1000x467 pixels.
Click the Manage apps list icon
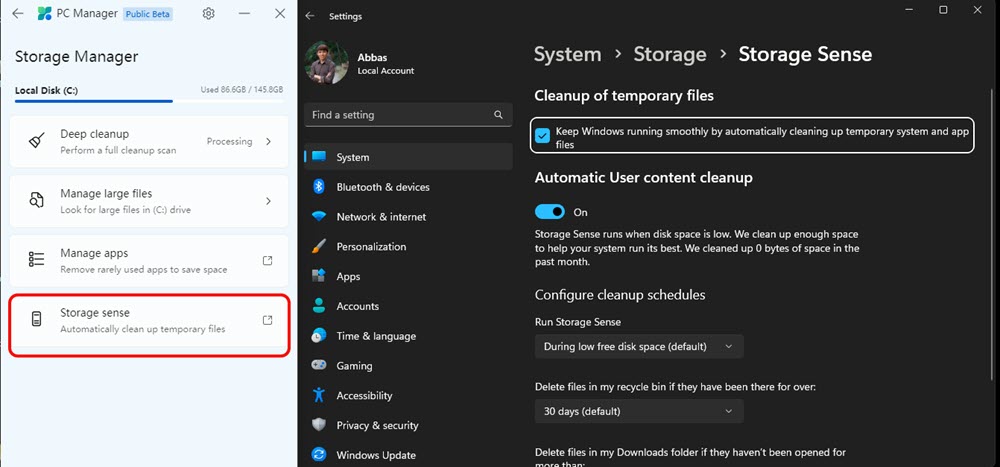(36, 260)
